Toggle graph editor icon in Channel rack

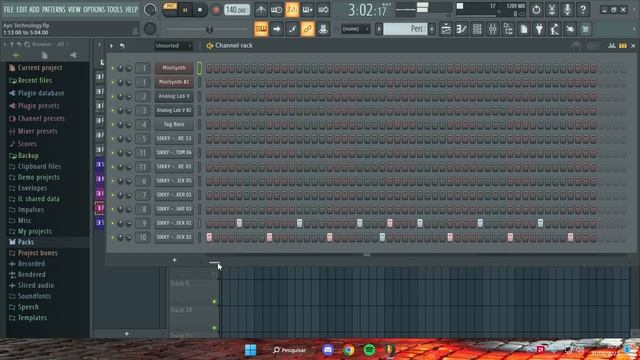point(611,46)
